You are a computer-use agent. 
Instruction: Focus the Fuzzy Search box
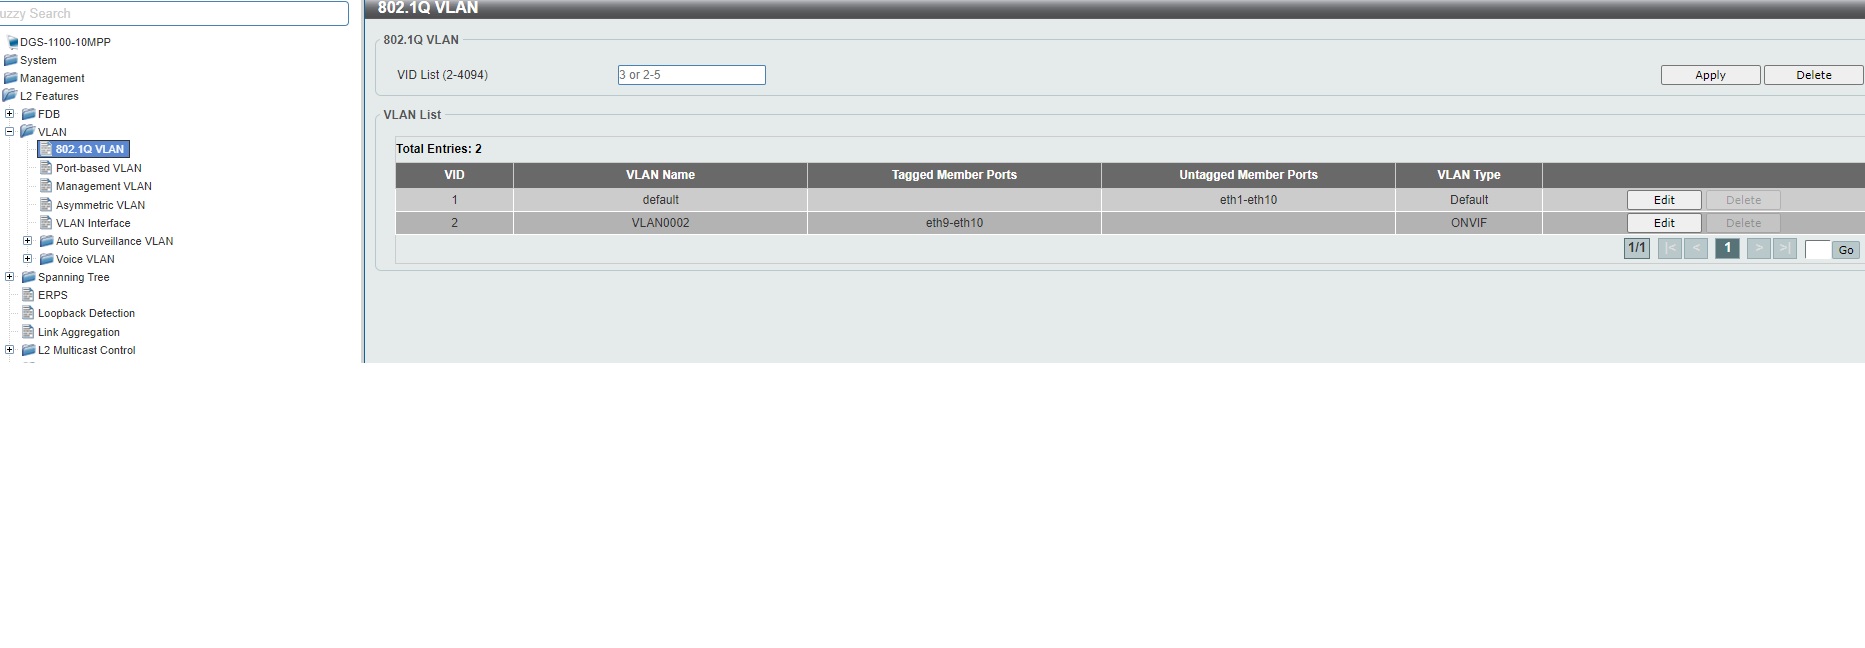click(172, 13)
